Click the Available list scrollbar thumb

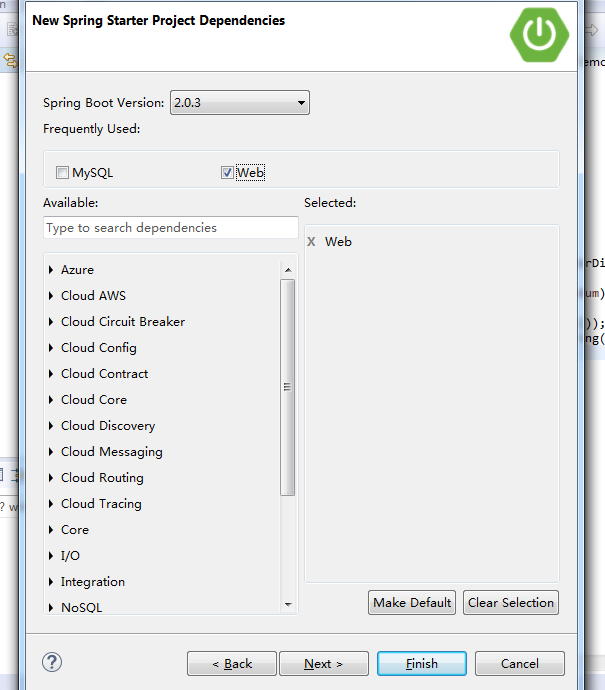click(287, 387)
